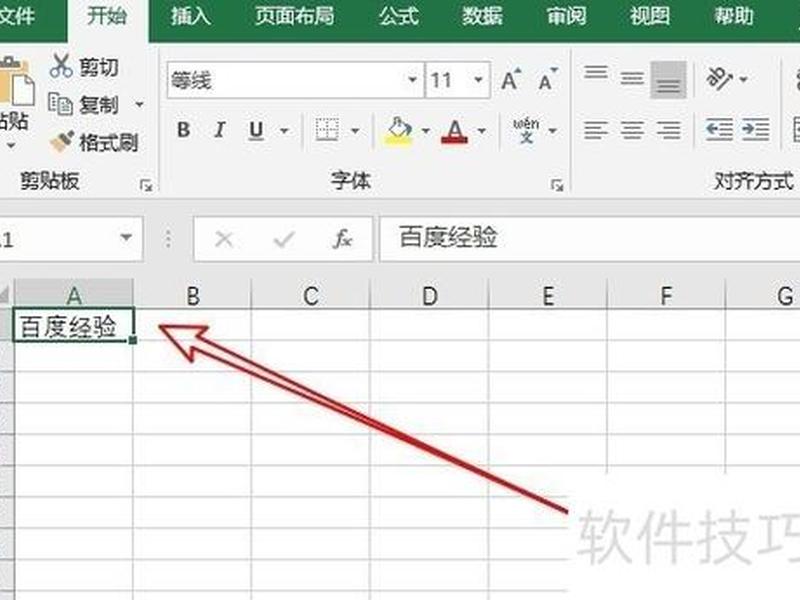This screenshot has width=800, height=600.
Task: Select column B header
Action: pyautogui.click(x=192, y=294)
